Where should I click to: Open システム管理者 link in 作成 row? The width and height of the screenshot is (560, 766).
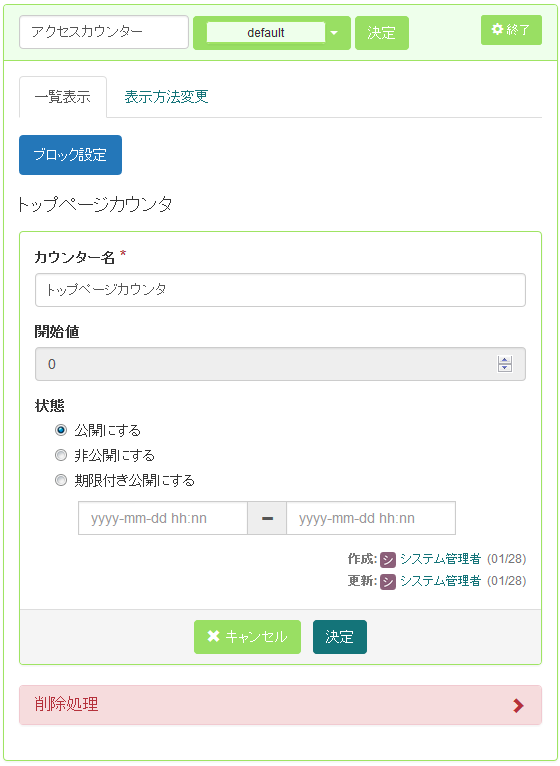pos(440,558)
